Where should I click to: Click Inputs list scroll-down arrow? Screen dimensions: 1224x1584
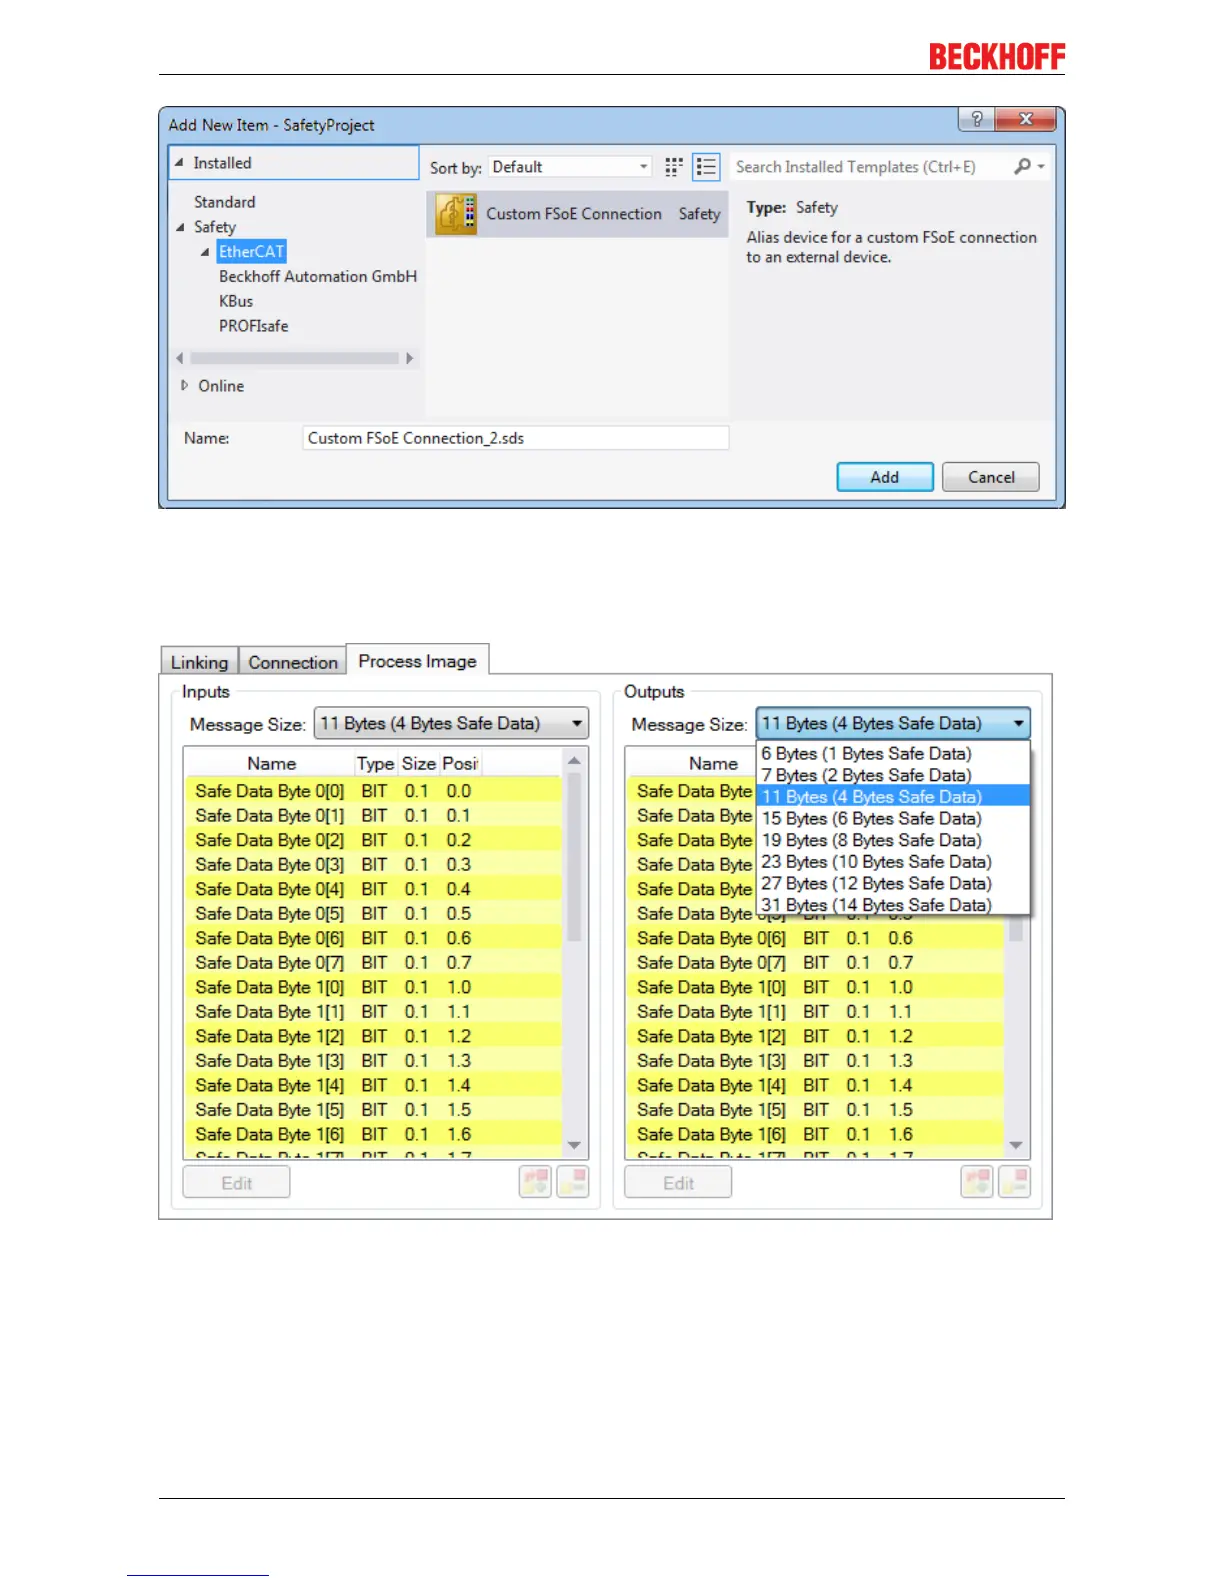[574, 1145]
